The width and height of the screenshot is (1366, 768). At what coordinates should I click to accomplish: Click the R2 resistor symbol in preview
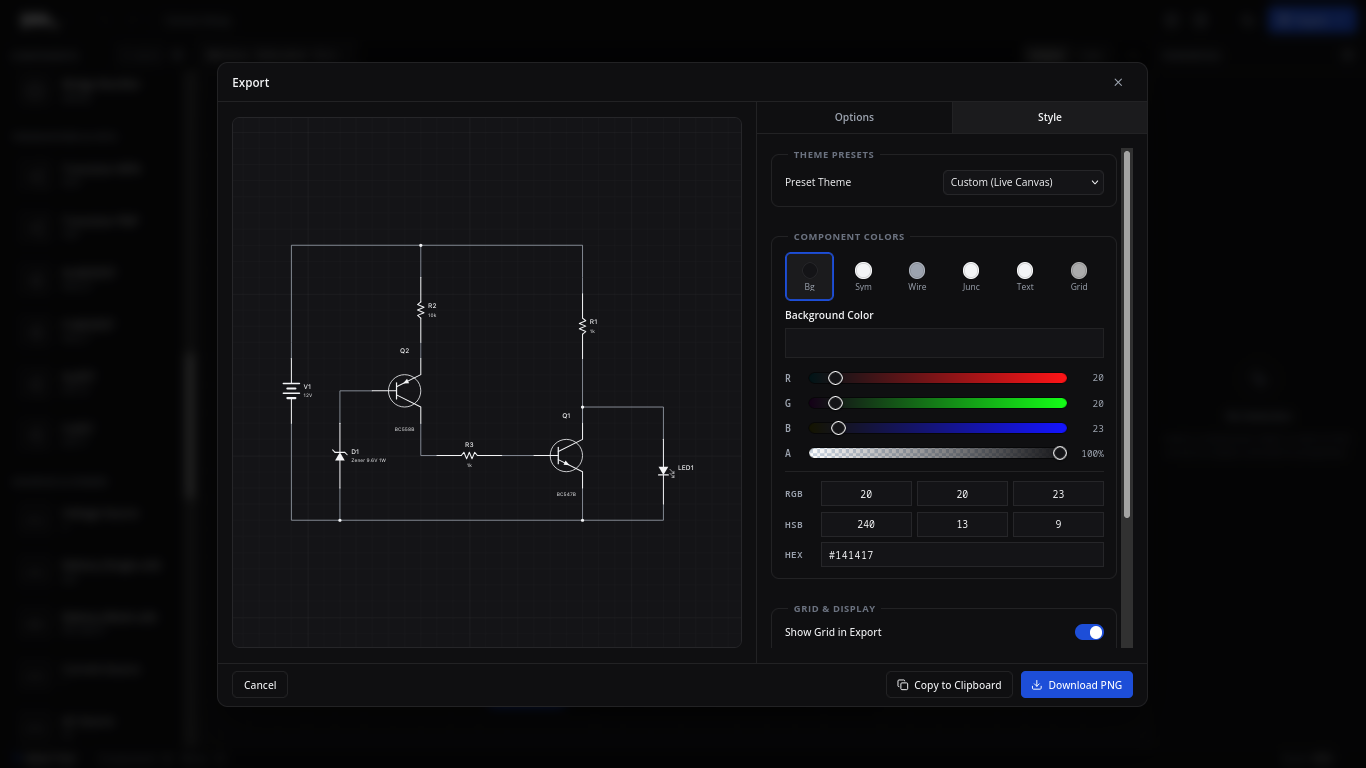[x=420, y=309]
